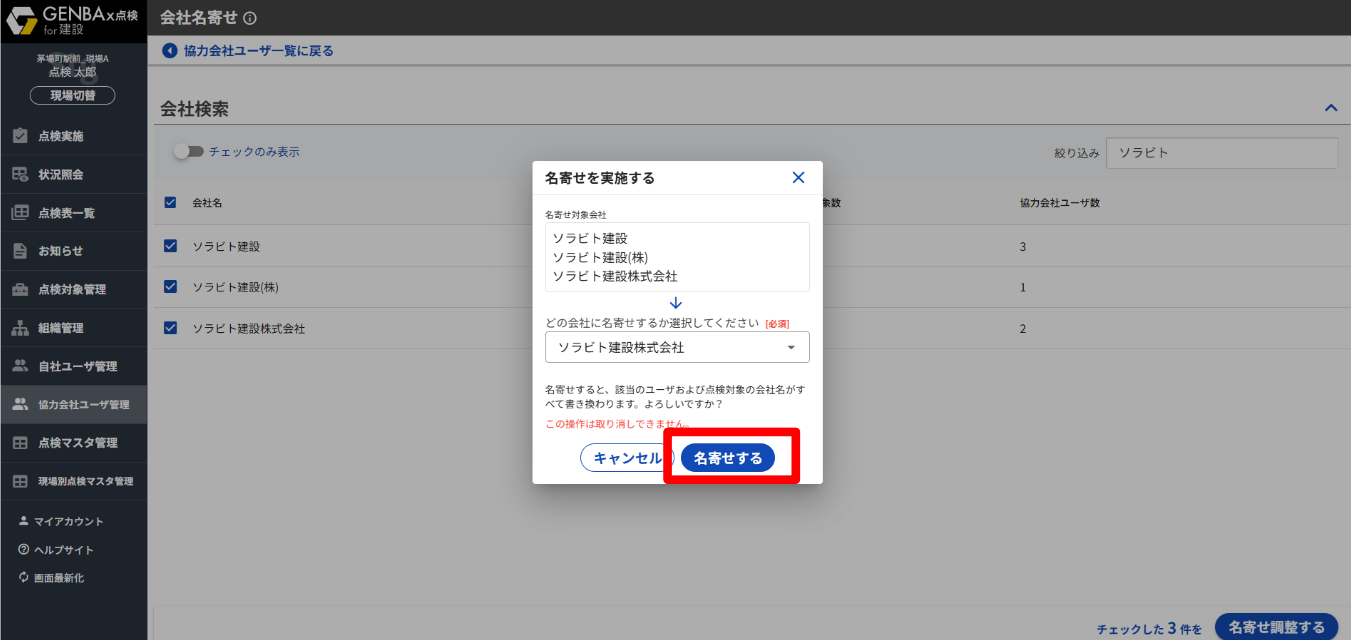Viewport: 1351px width, 640px height.
Task: Open the merge target company dropdown
Action: coord(677,347)
